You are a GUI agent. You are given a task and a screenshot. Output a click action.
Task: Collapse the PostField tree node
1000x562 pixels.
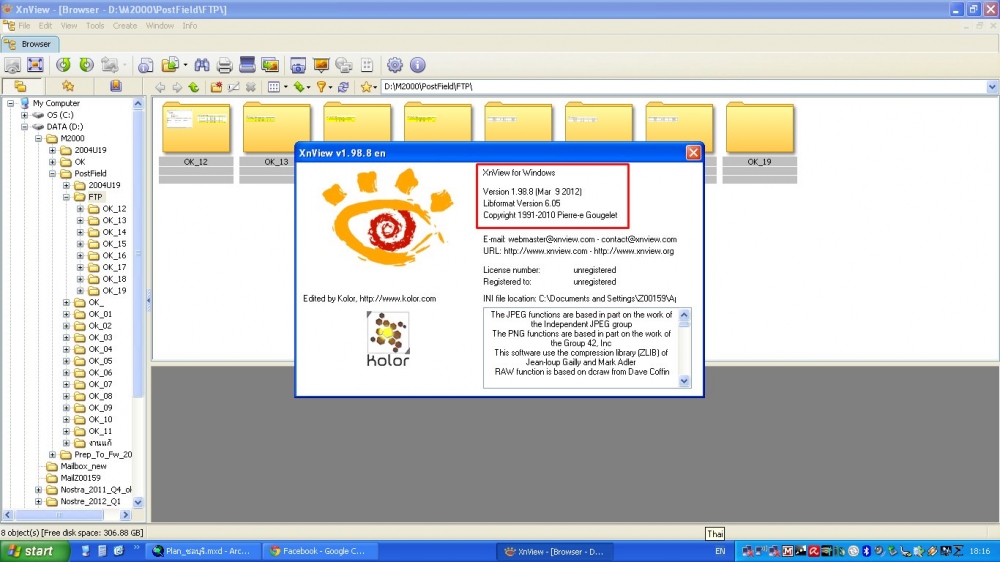52,174
